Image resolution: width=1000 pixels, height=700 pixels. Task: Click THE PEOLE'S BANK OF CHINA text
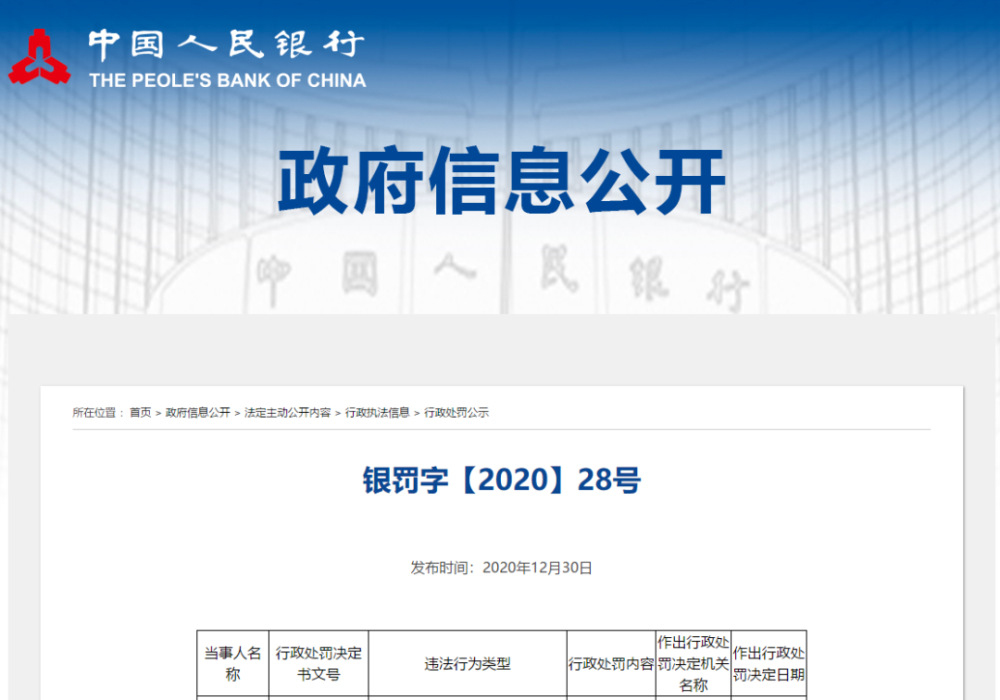pyautogui.click(x=228, y=80)
